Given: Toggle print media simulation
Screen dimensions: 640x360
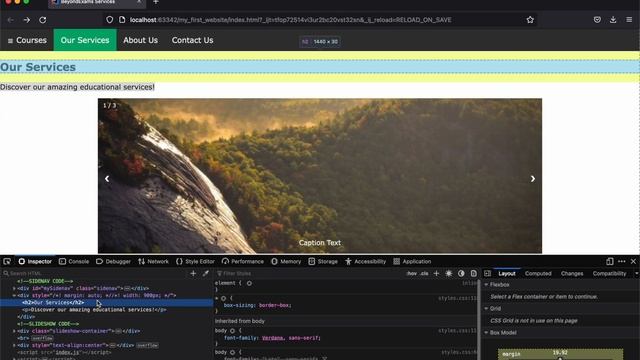Looking at the screenshot, I should click(x=473, y=273).
